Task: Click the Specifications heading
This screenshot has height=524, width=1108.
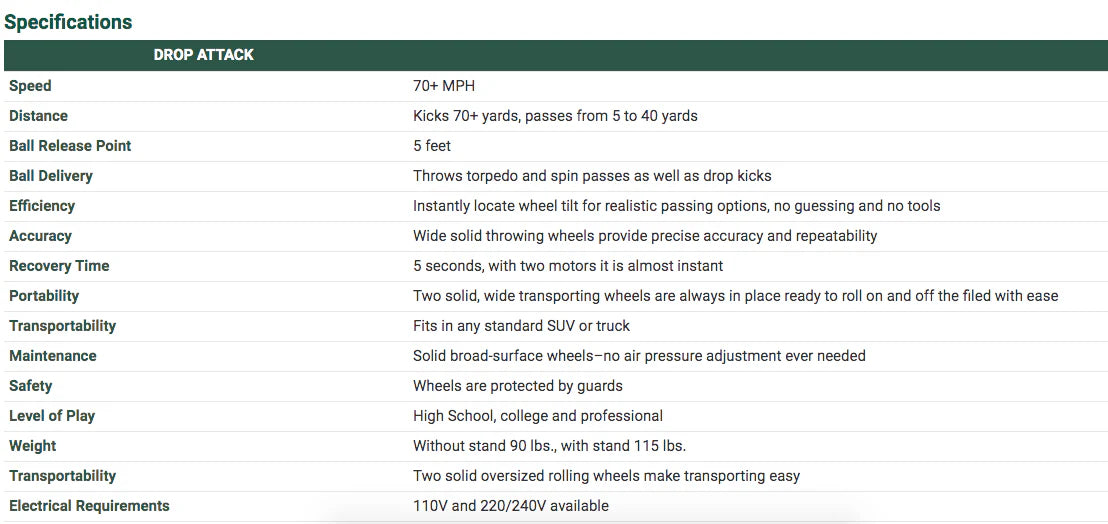Action: point(68,21)
